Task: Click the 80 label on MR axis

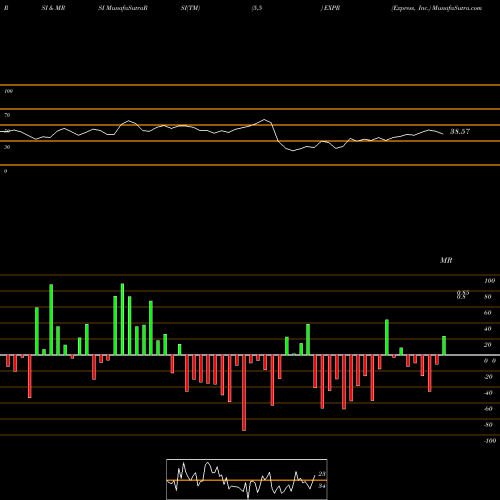Action: pos(488,297)
